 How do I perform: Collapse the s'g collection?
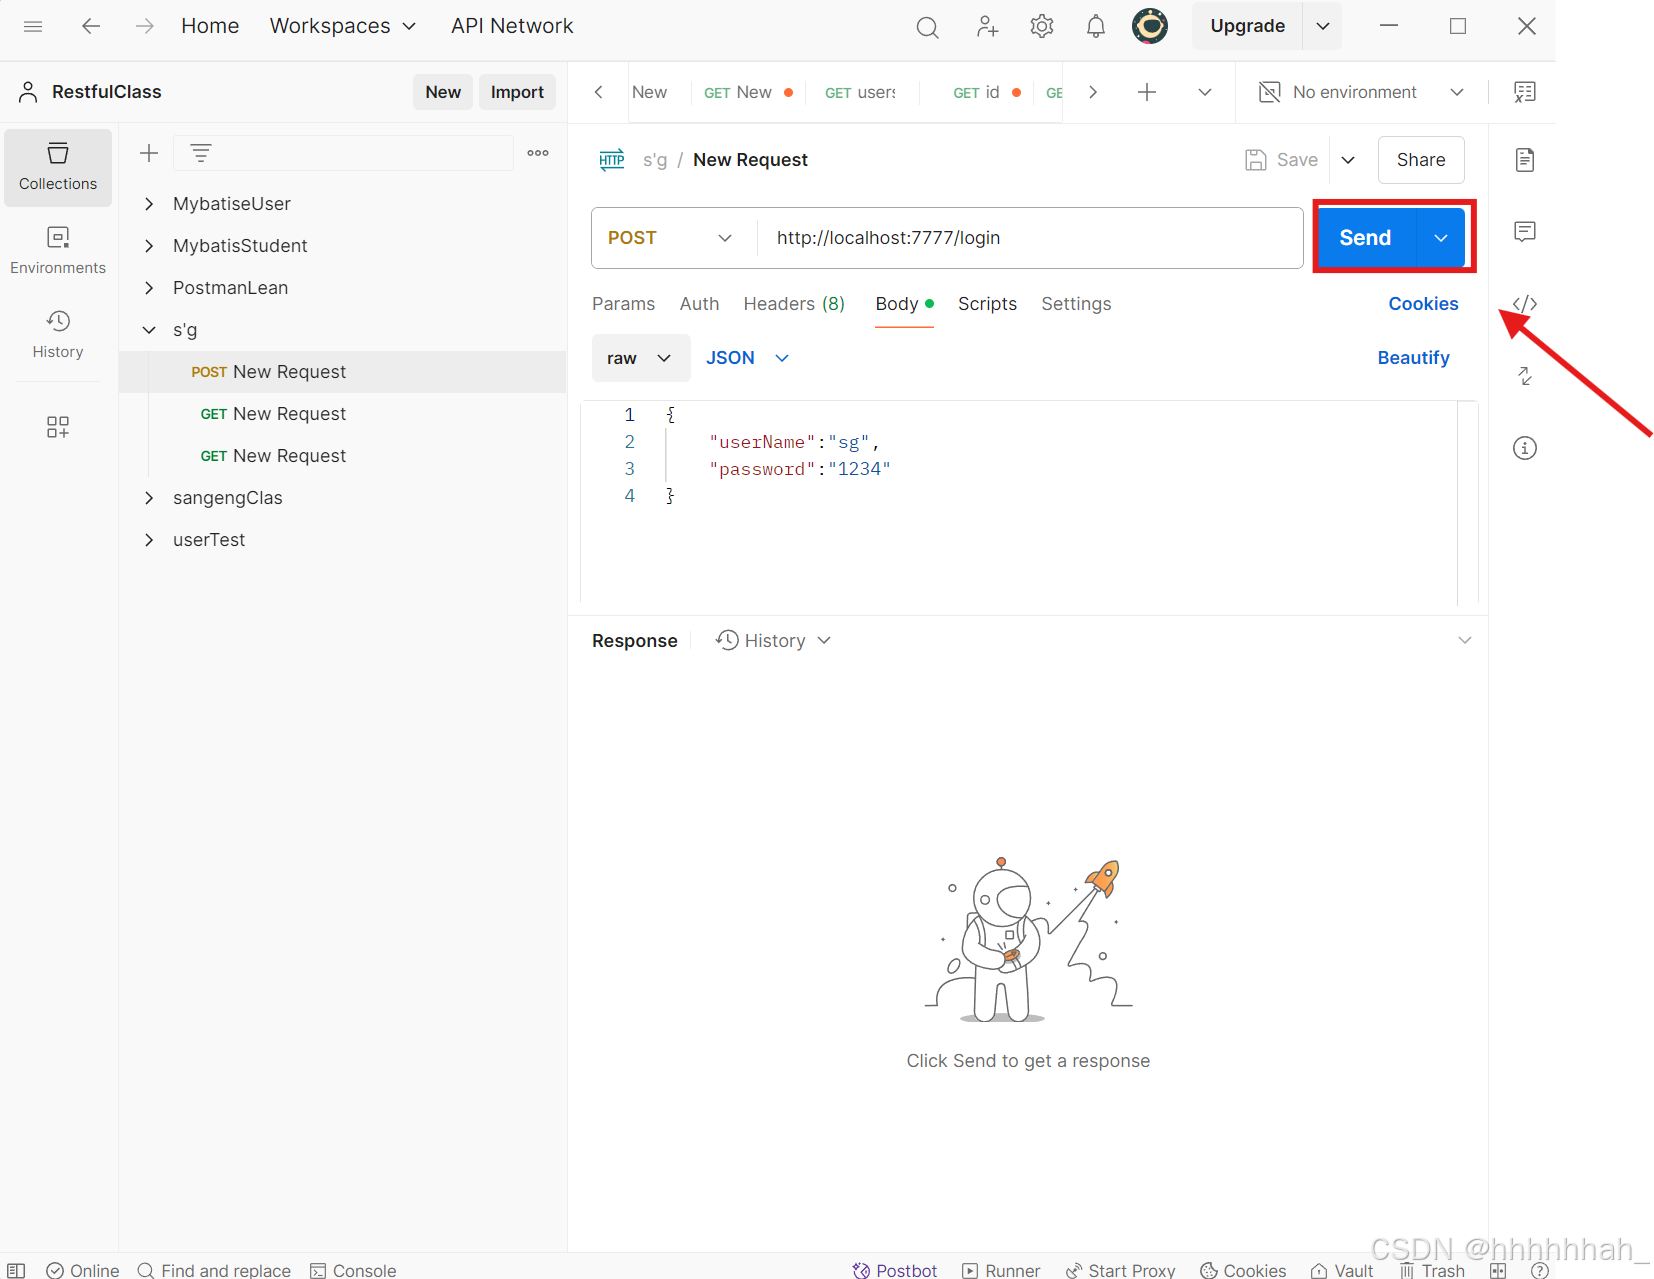(x=149, y=330)
